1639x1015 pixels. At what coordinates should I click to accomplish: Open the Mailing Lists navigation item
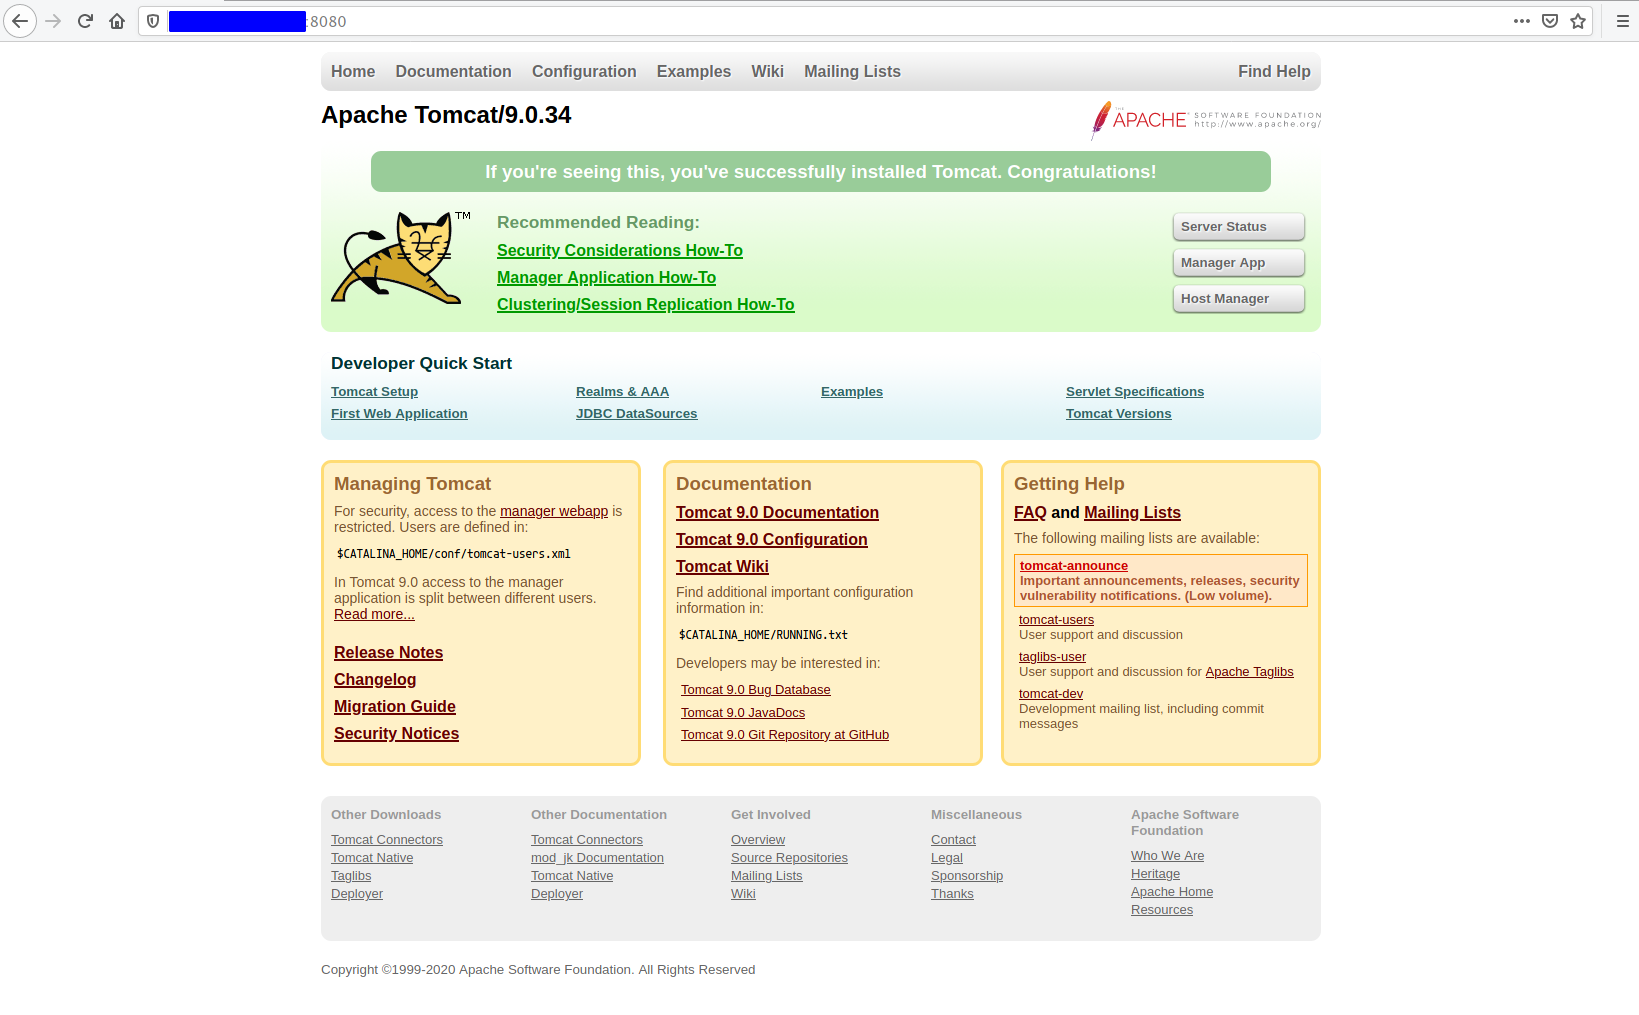852,72
